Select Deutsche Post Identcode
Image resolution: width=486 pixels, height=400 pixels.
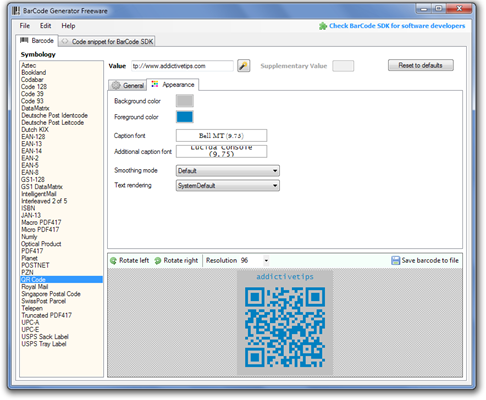pyautogui.click(x=55, y=115)
